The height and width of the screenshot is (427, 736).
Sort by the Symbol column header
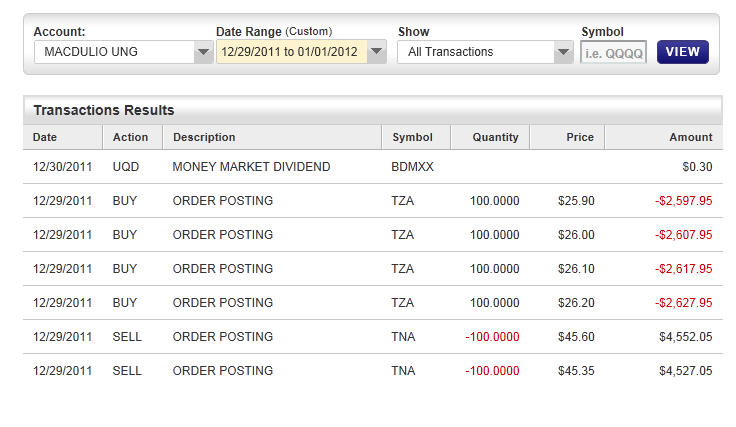(412, 137)
